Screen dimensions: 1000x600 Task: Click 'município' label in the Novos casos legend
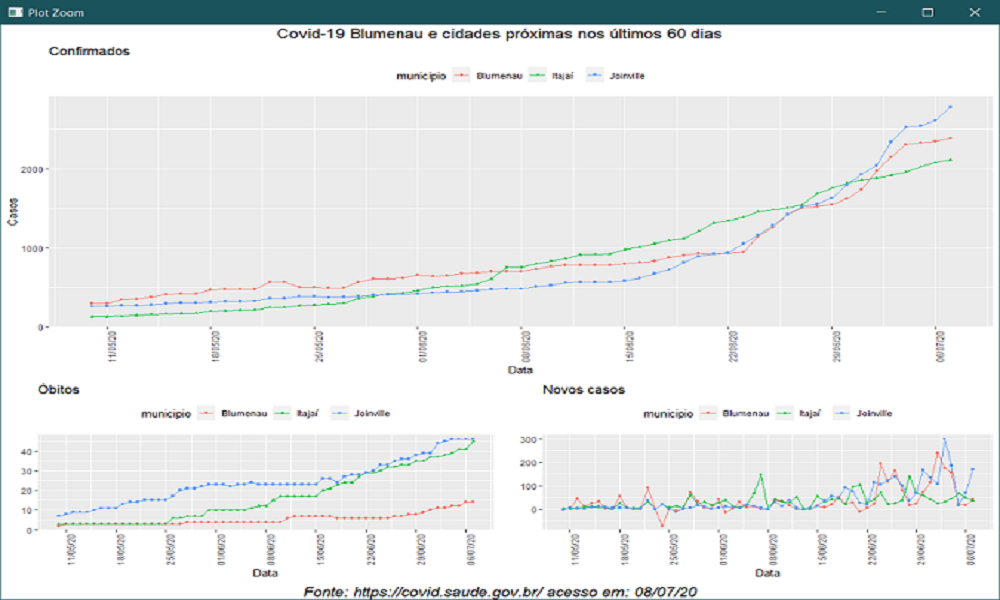point(668,414)
